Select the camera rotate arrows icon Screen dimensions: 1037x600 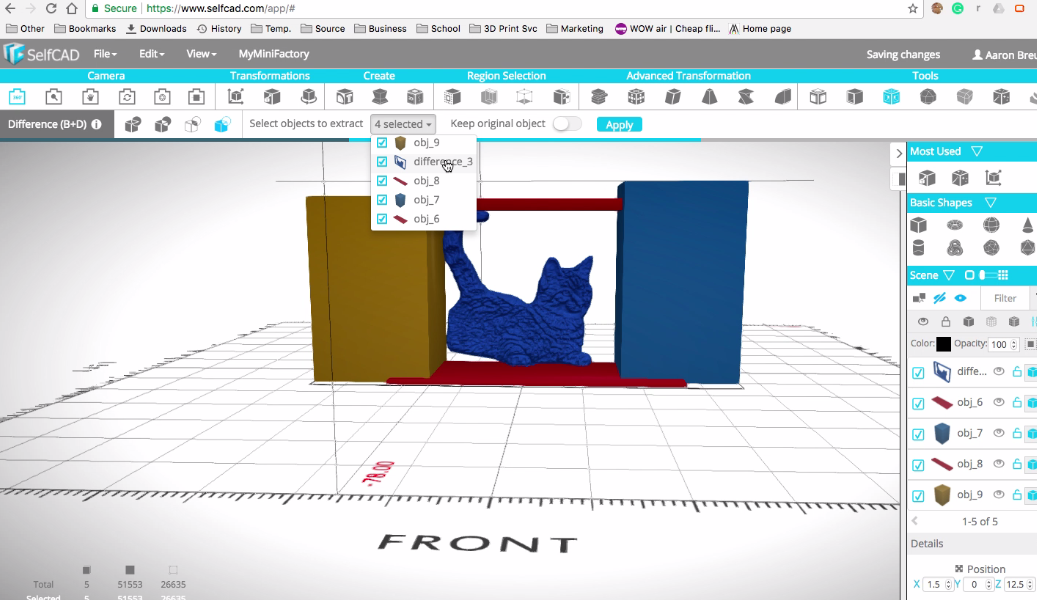[127, 97]
